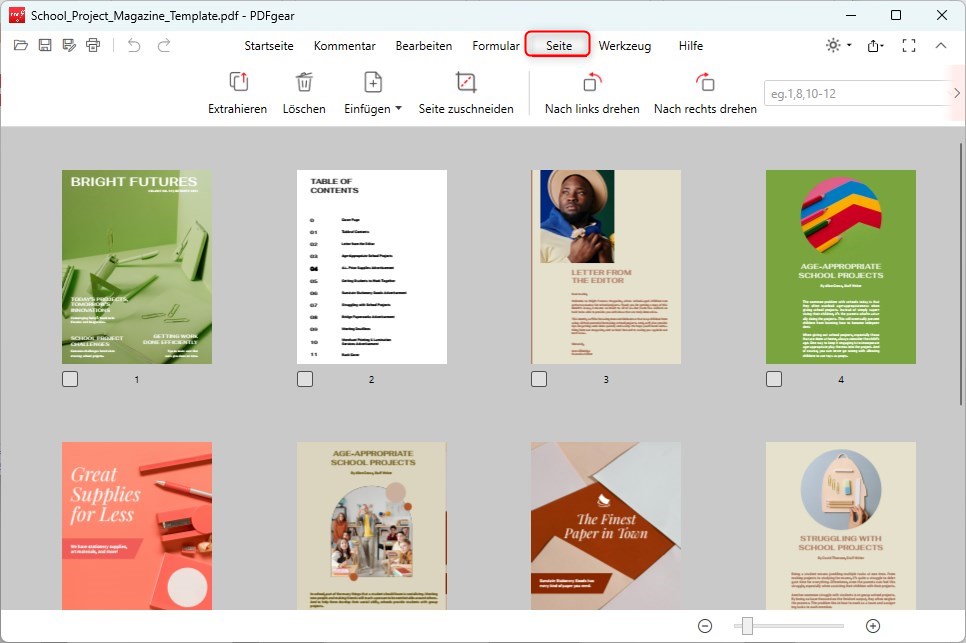Open the theme brightness dropdown
This screenshot has height=643, width=966.
click(838, 45)
